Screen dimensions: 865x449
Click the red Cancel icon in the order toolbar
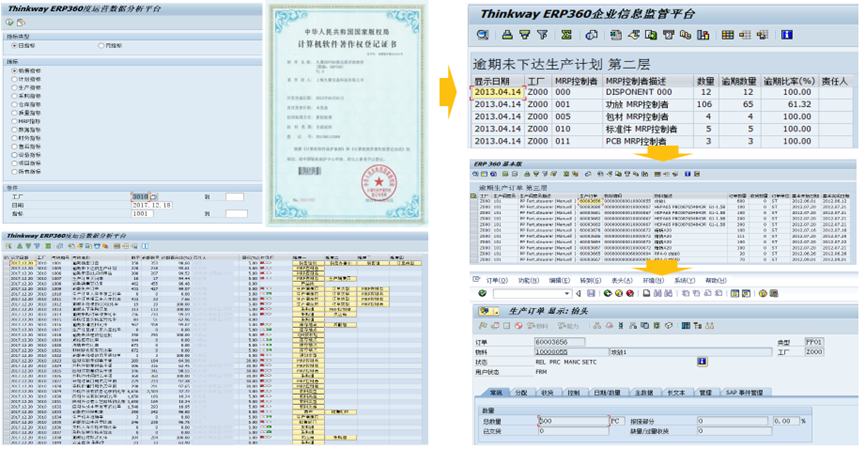630,293
